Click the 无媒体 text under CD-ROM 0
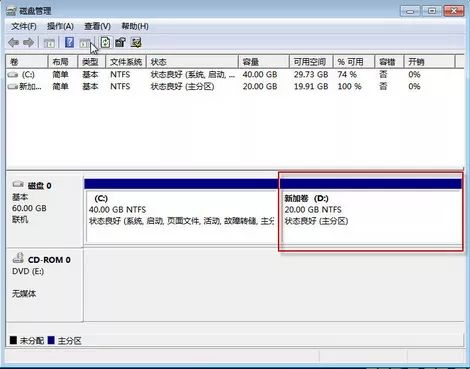 [24, 294]
